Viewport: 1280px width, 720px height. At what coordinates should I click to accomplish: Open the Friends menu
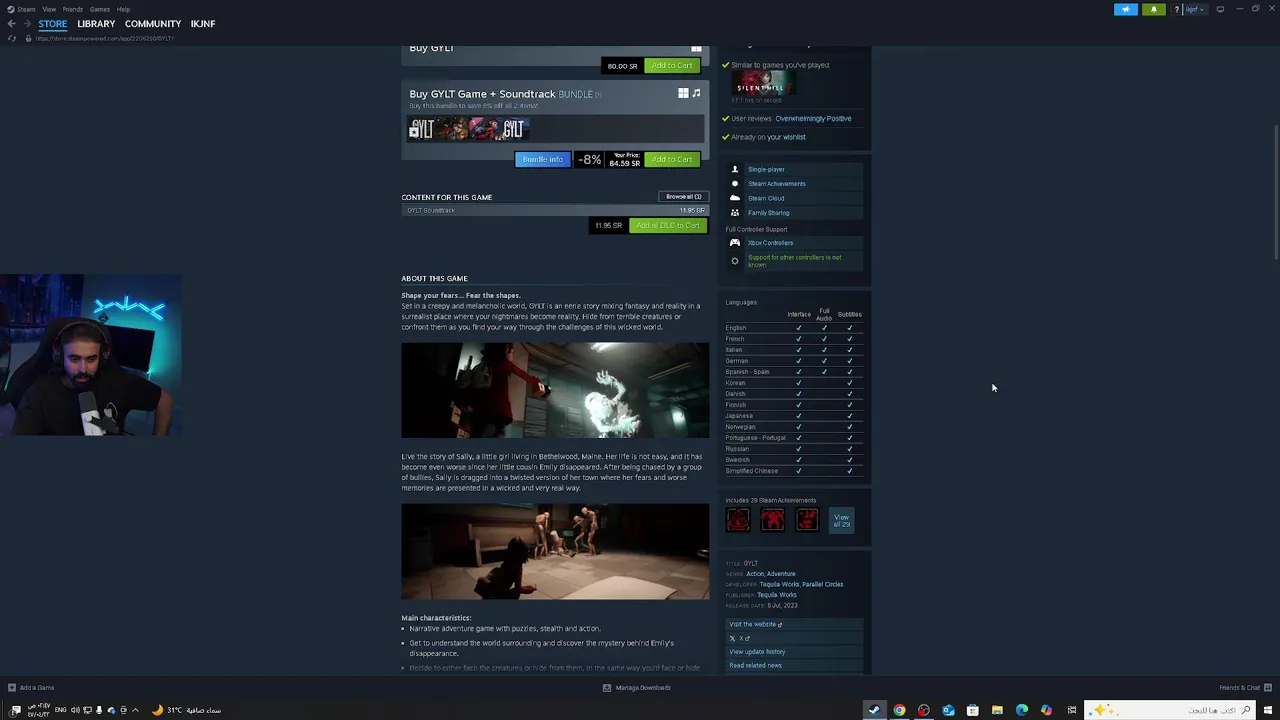click(x=73, y=9)
